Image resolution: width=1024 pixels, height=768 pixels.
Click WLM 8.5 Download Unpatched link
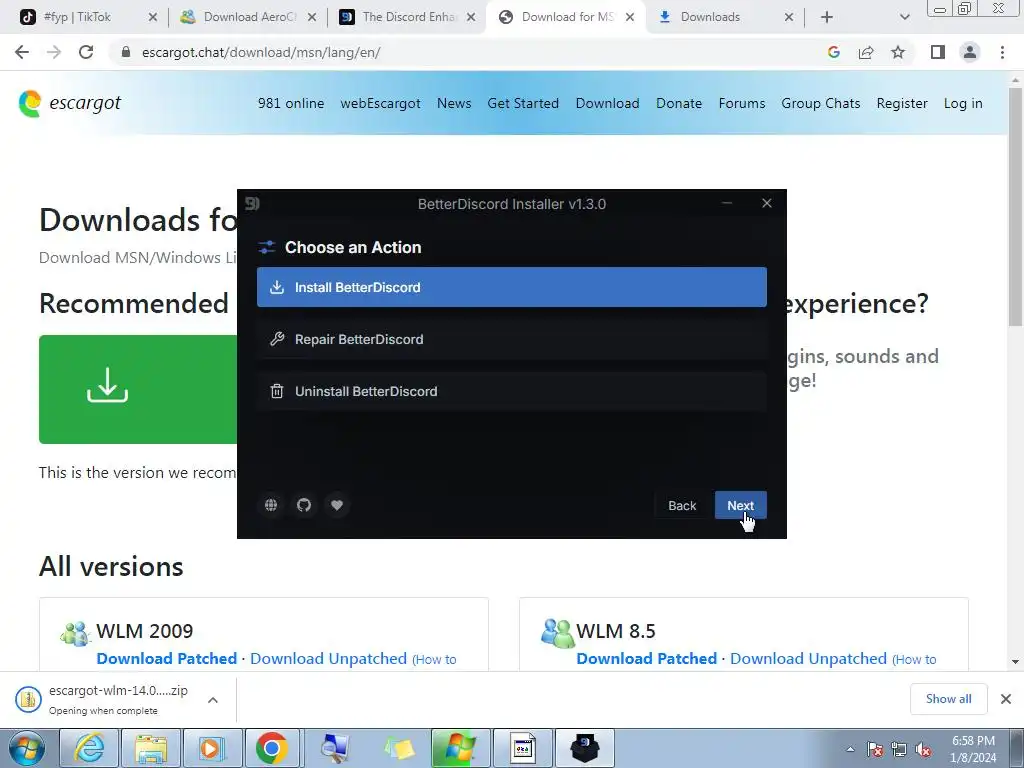tap(808, 658)
